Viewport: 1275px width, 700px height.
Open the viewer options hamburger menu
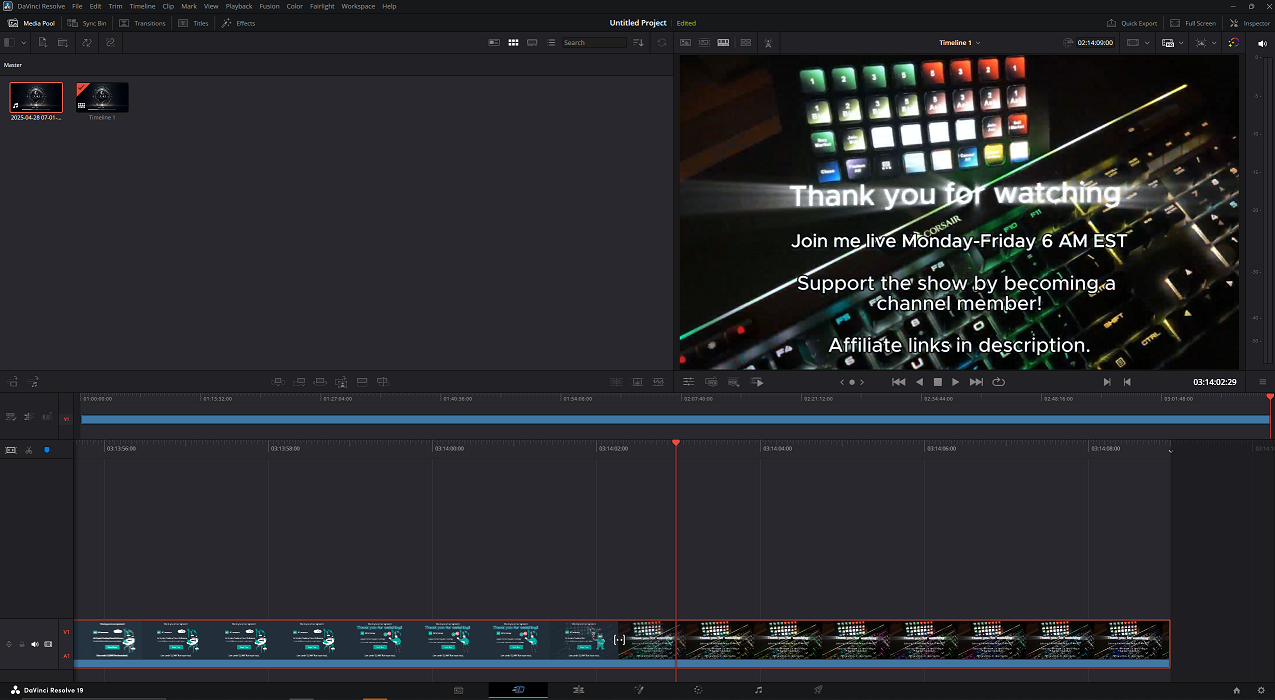pyautogui.click(x=1263, y=382)
